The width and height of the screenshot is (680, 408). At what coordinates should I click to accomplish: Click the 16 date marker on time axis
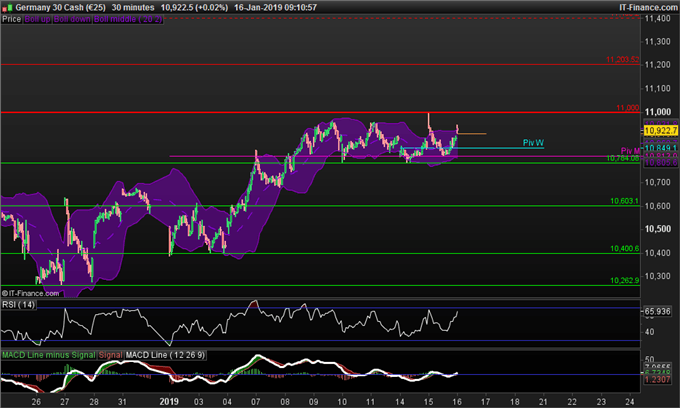tap(457, 402)
